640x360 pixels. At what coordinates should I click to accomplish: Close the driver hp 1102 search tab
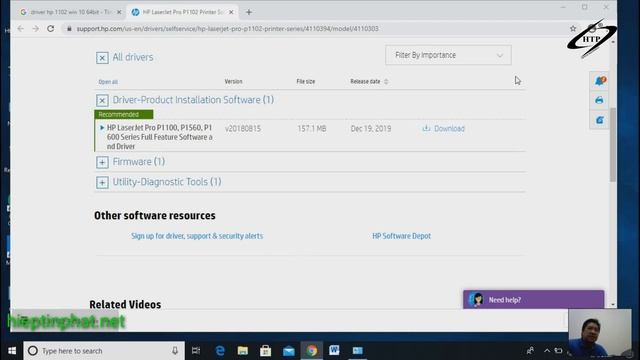click(x=119, y=12)
